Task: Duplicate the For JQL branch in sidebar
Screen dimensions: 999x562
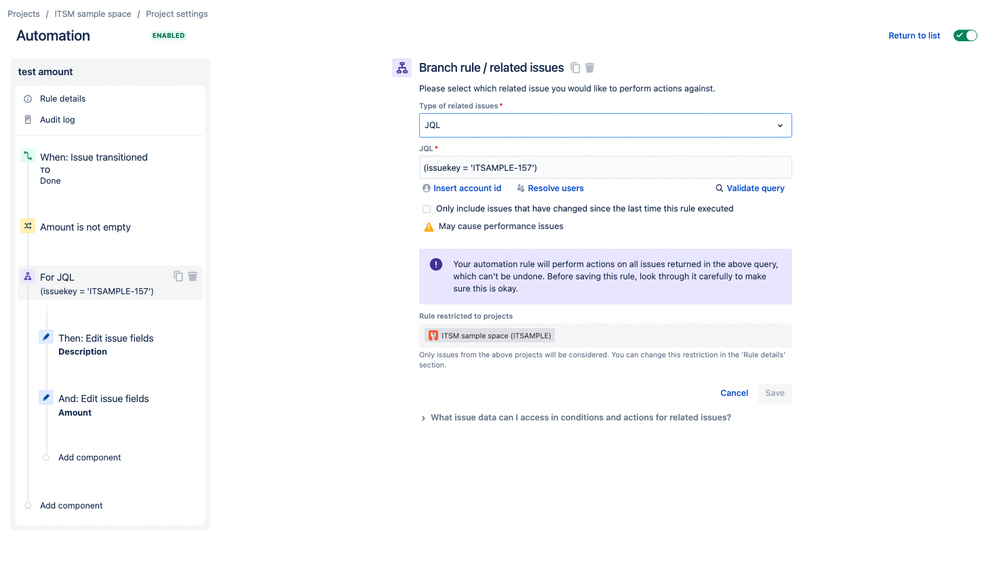Action: (178, 276)
